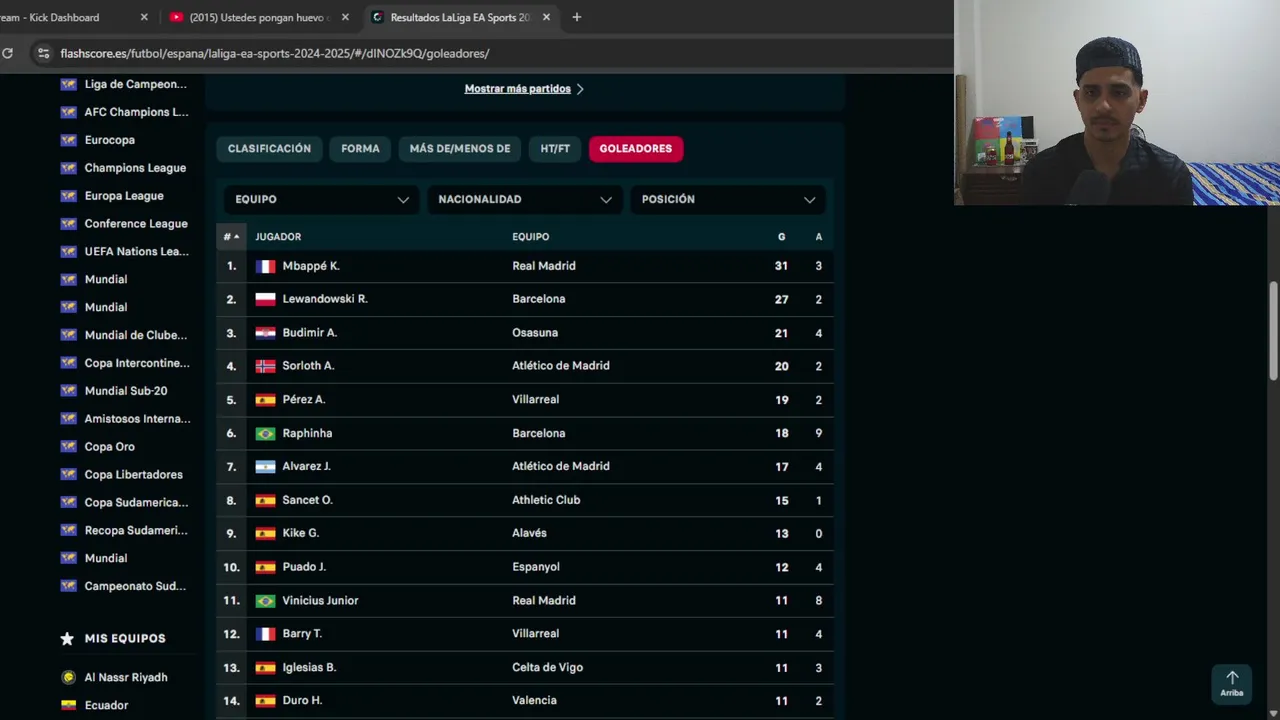Click the Spain flag beside Kike G.
The height and width of the screenshot is (720, 1280).
[x=265, y=534]
